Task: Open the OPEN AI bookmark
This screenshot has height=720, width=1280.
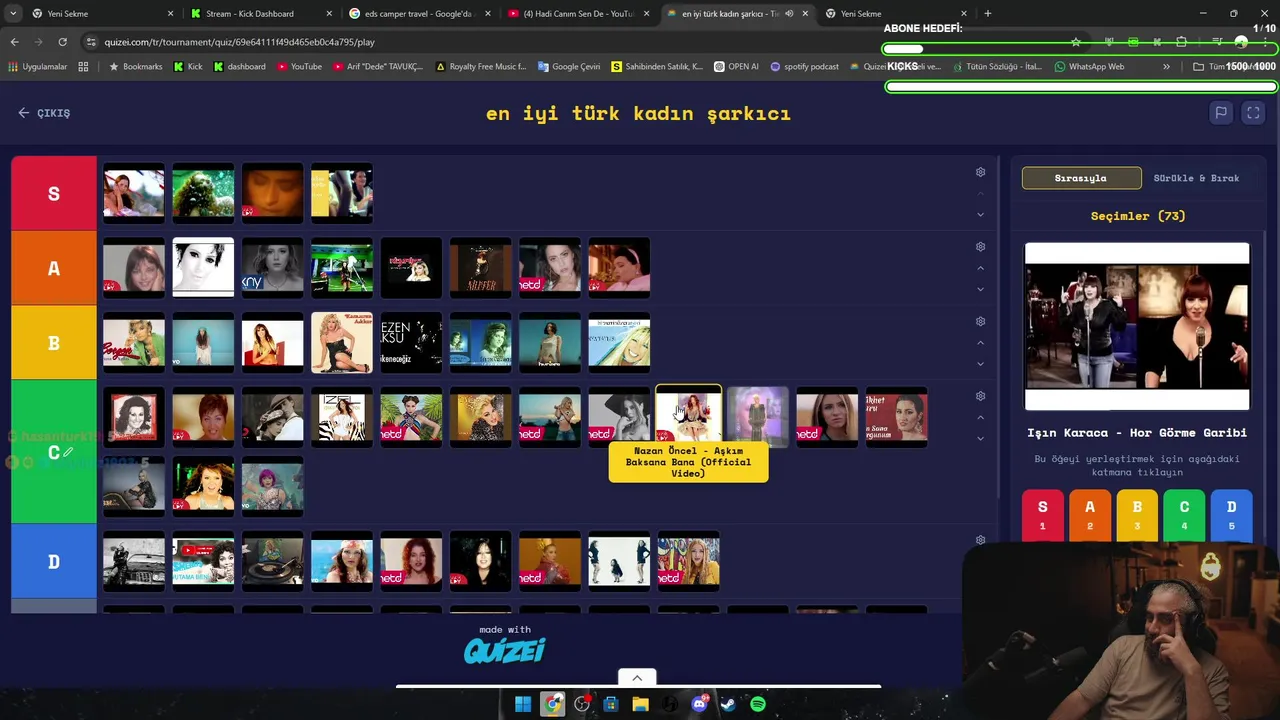Action: coord(736,66)
